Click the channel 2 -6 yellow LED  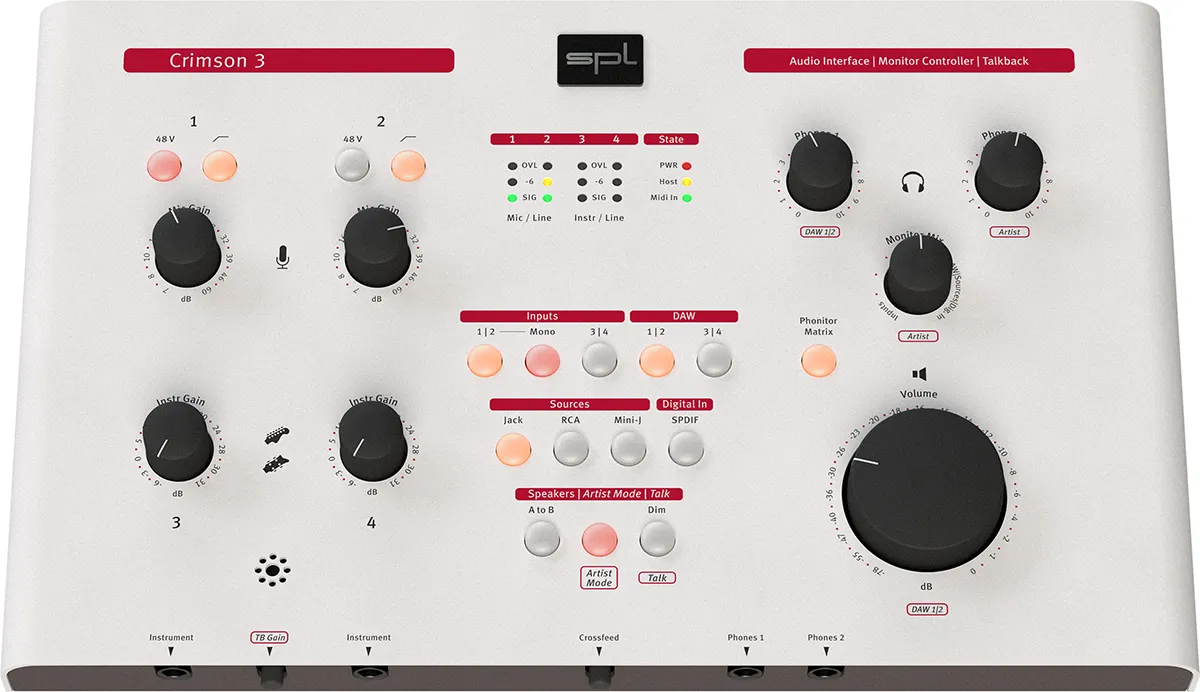[547, 182]
